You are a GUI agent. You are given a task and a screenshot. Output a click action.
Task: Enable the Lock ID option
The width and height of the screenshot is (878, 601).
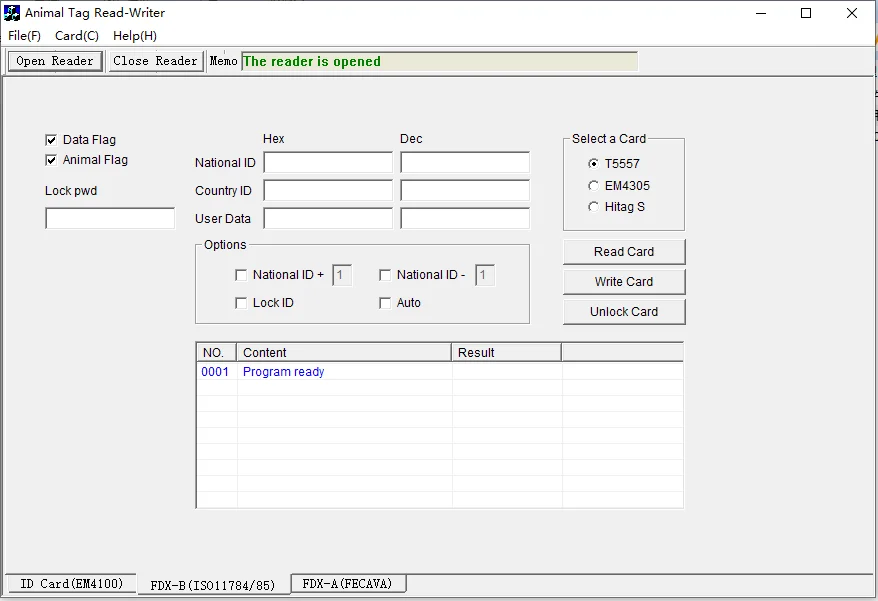point(241,303)
